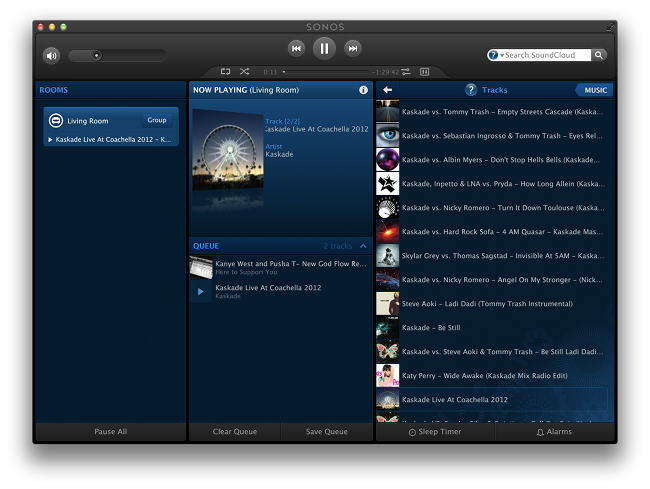Click butterfly artwork thumbnail for Be Still Ladi Dadi
This screenshot has width=650, height=489.
[388, 352]
